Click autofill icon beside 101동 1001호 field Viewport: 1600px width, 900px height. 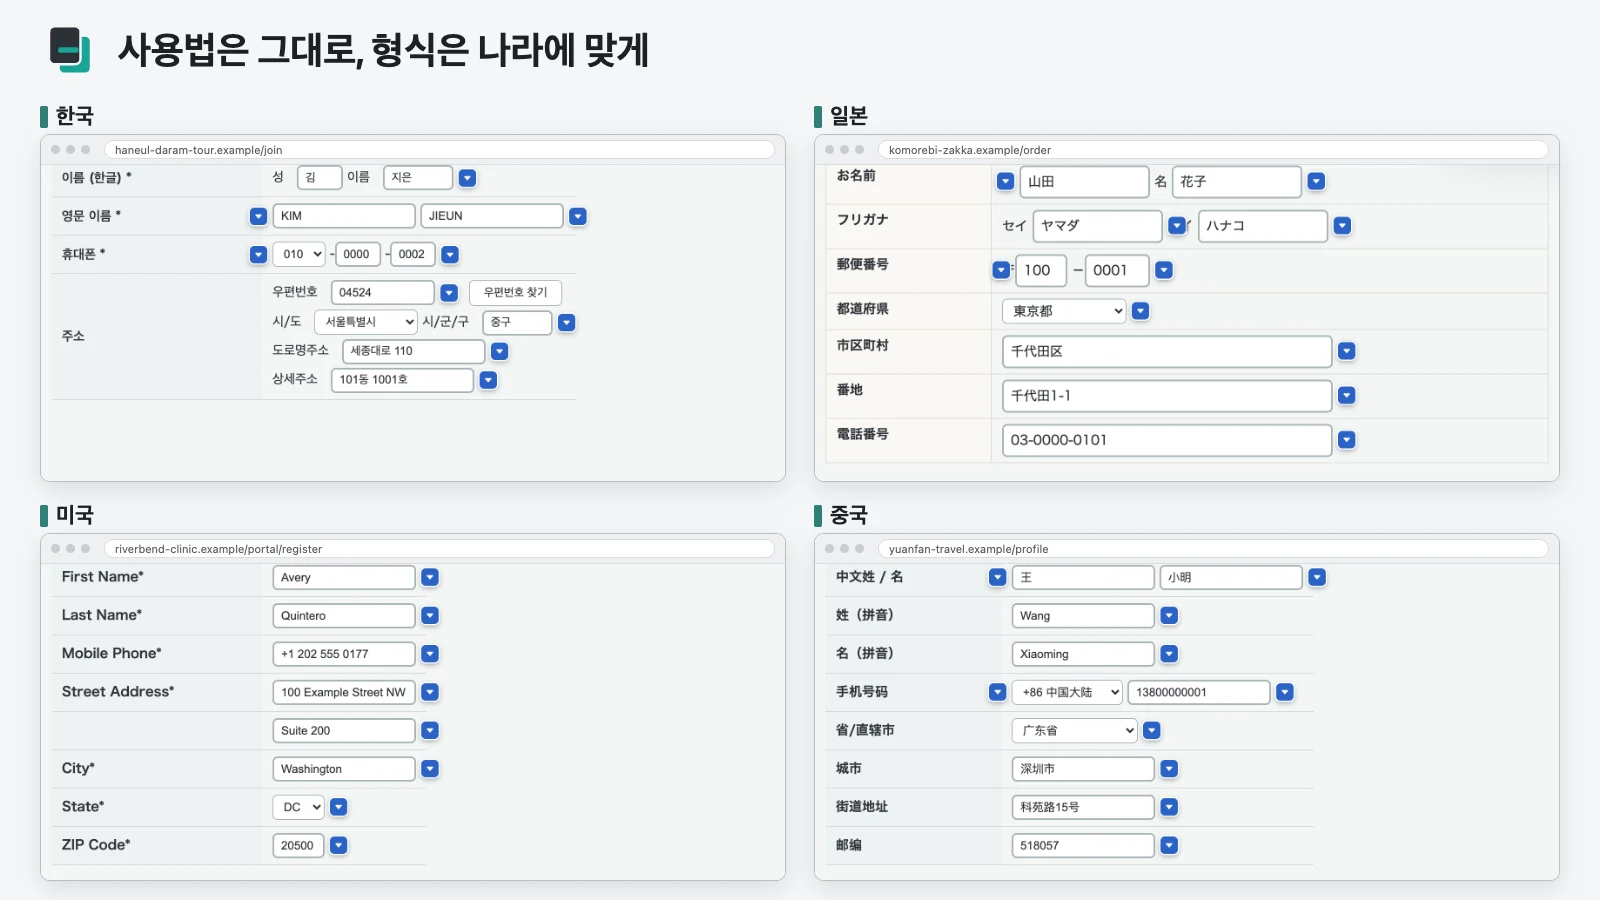coord(488,380)
